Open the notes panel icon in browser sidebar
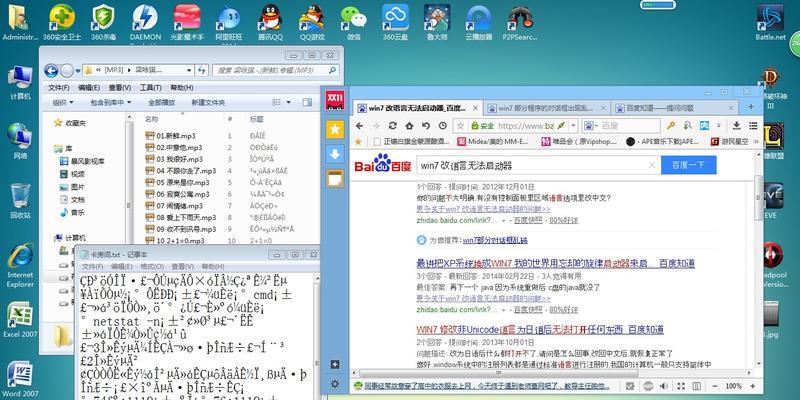The height and width of the screenshot is (400, 800). tap(335, 179)
